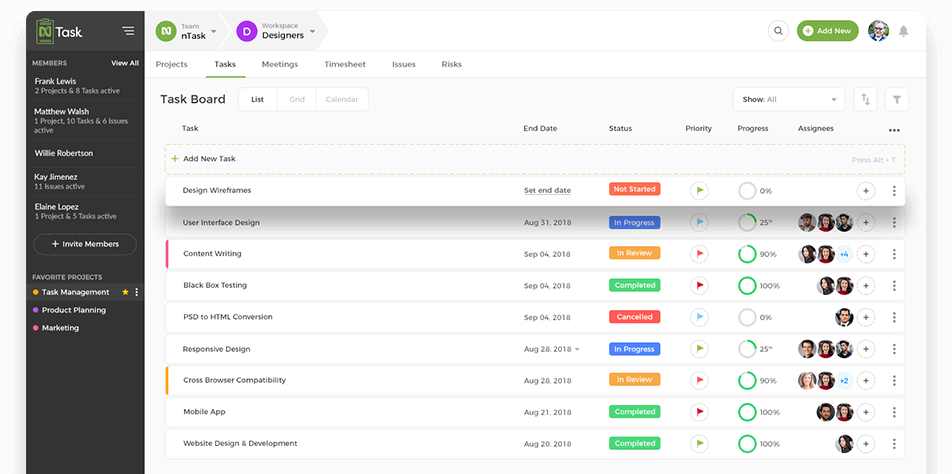
Task: Open more options for Mobile App task
Action: (894, 412)
